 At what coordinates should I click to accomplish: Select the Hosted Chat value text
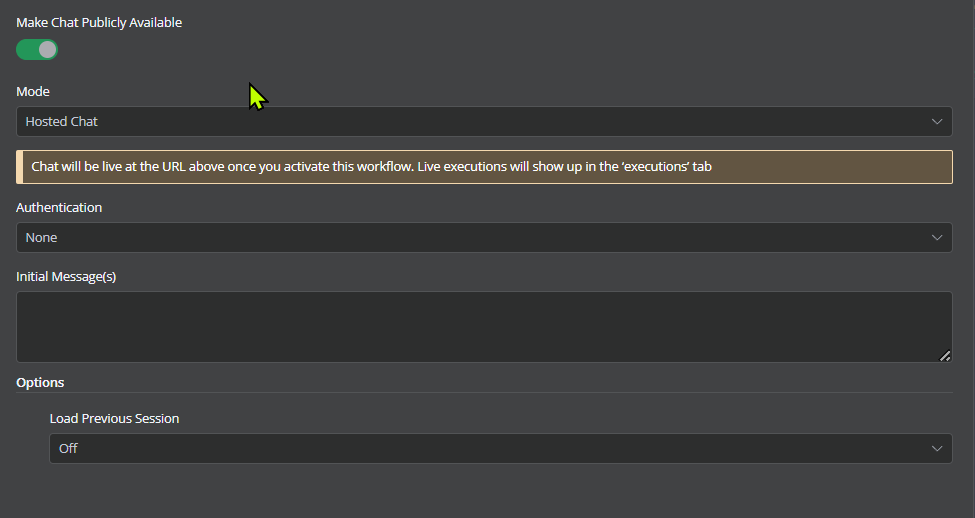click(x=62, y=121)
